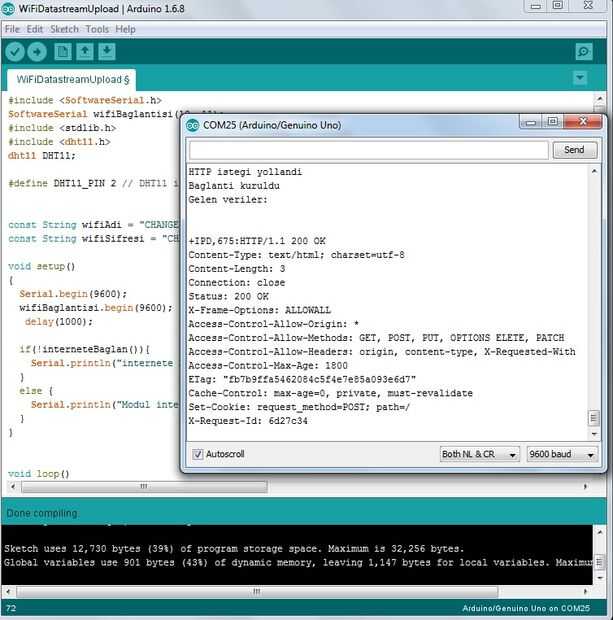613x620 pixels.
Task: Open the 9600 baud dropdown
Action: (x=562, y=454)
